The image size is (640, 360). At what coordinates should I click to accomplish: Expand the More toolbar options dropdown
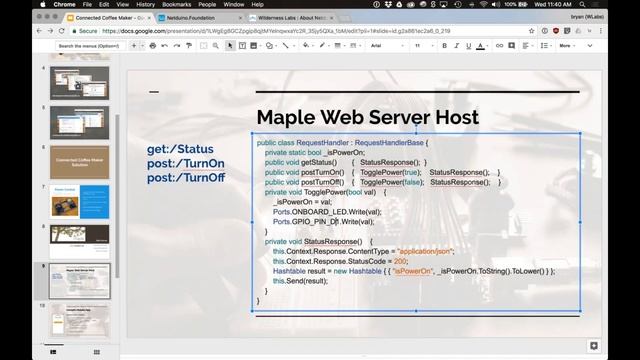click(x=567, y=46)
